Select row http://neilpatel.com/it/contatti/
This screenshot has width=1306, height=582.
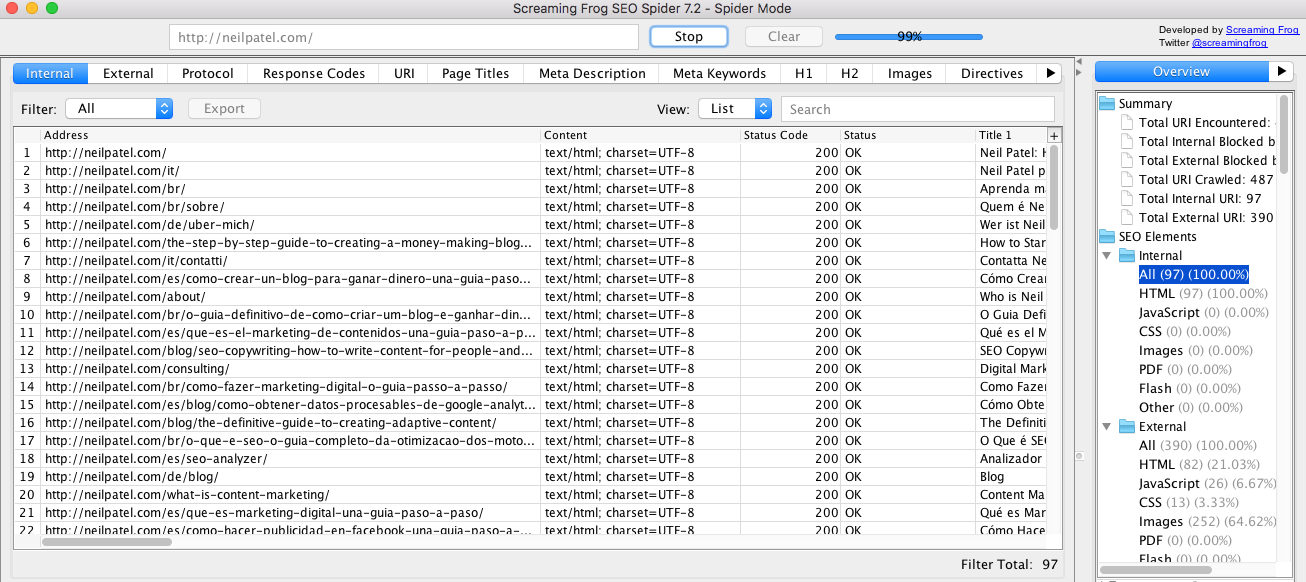[x=530, y=261]
